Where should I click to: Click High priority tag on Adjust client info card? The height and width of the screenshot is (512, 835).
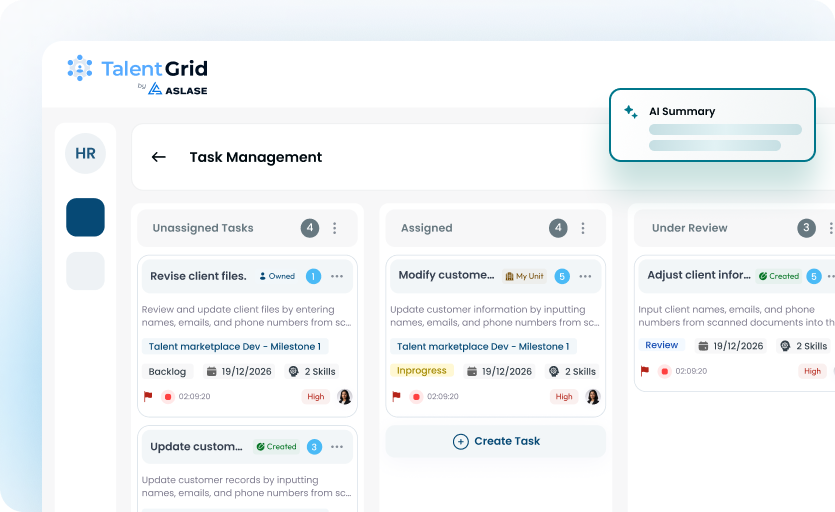(x=812, y=371)
